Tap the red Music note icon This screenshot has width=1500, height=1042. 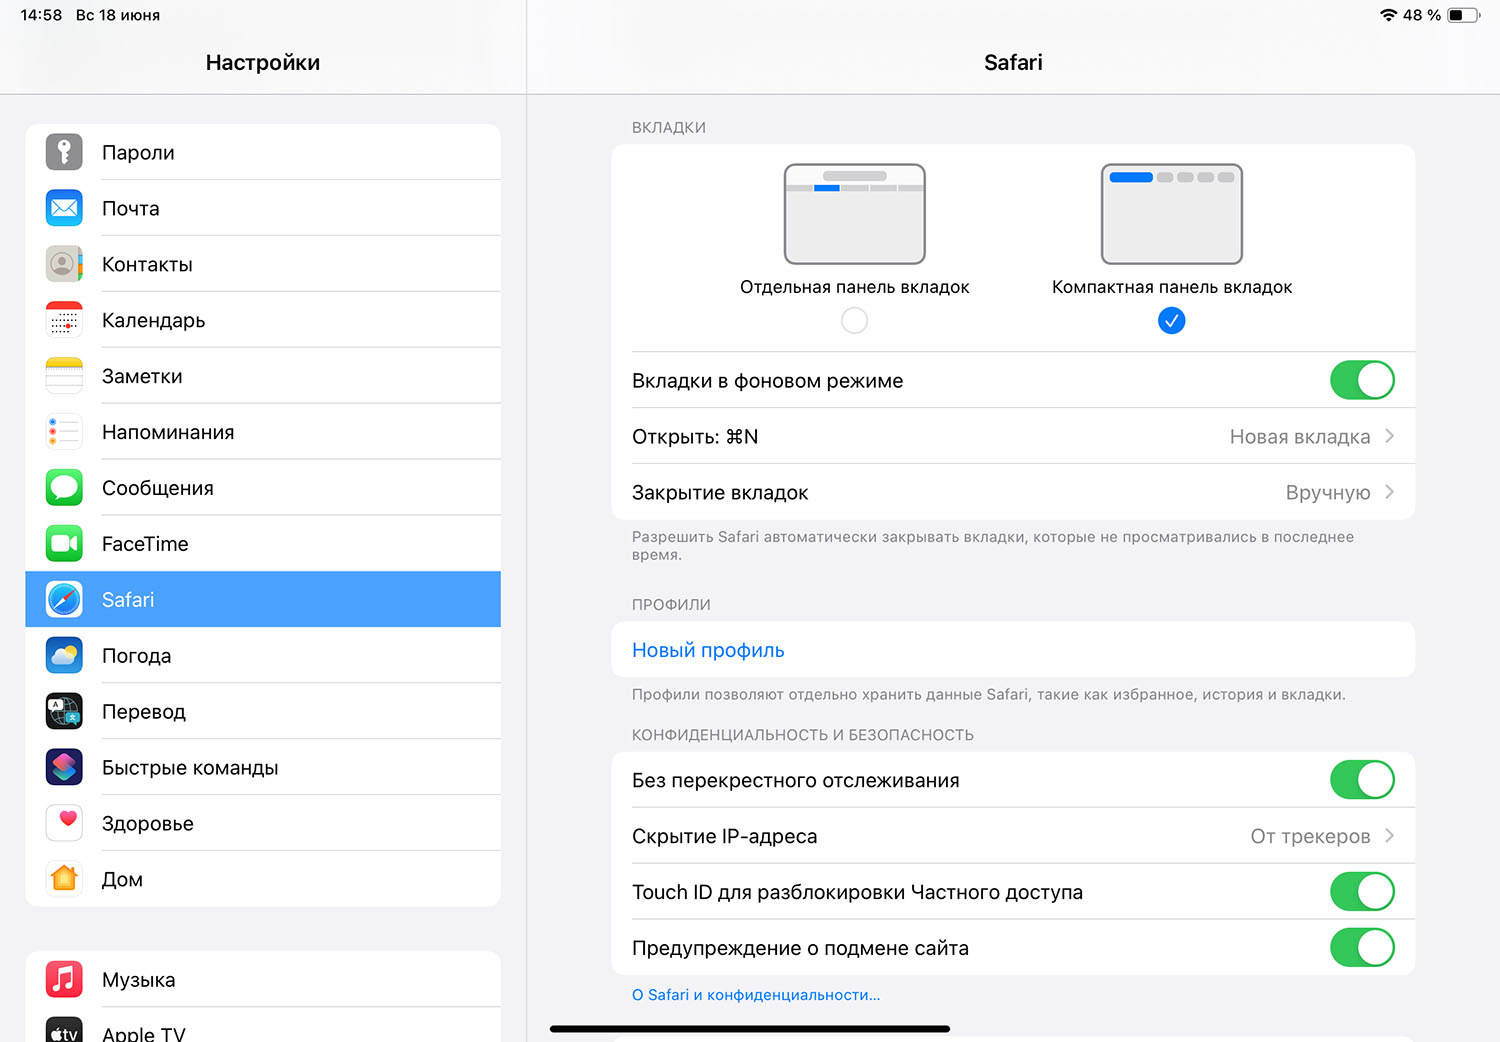click(x=64, y=979)
